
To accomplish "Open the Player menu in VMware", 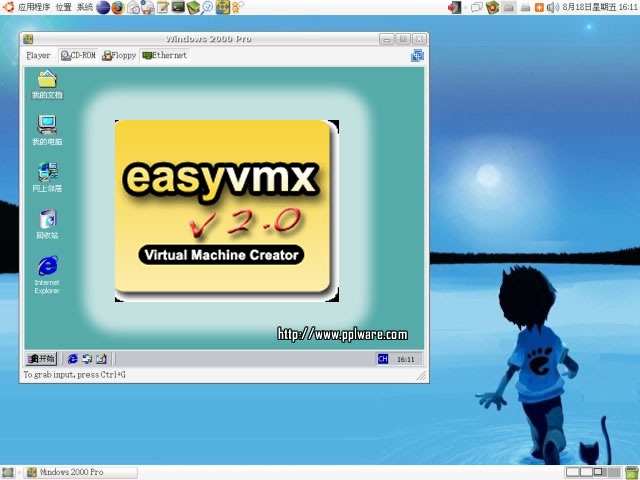I will tap(38, 55).
